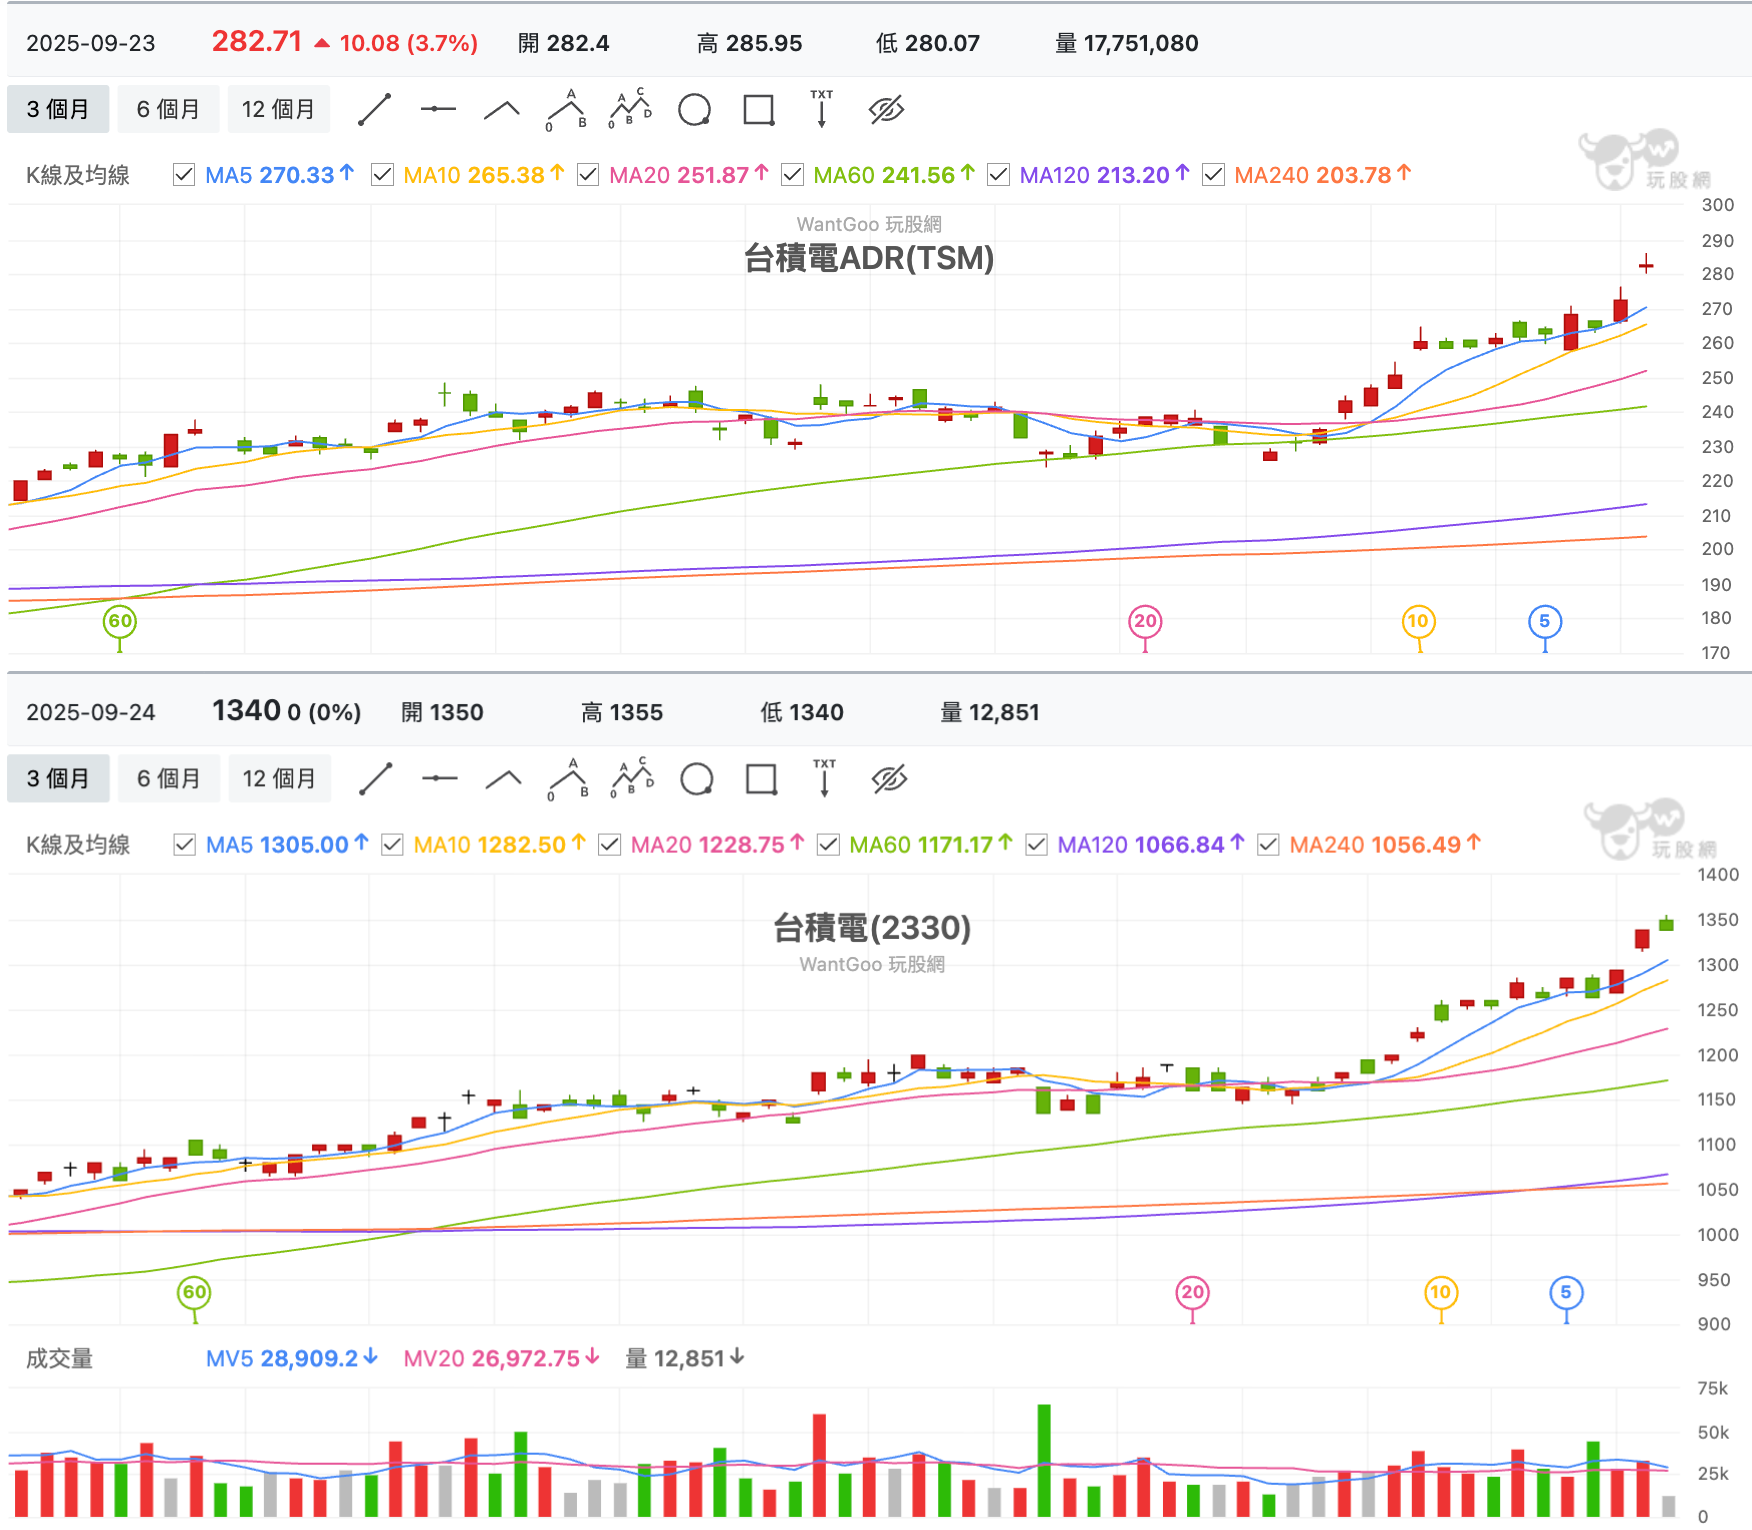Image resolution: width=1752 pixels, height=1530 pixels.
Task: Select the TXT annotation tool on ADR chart
Action: (822, 109)
